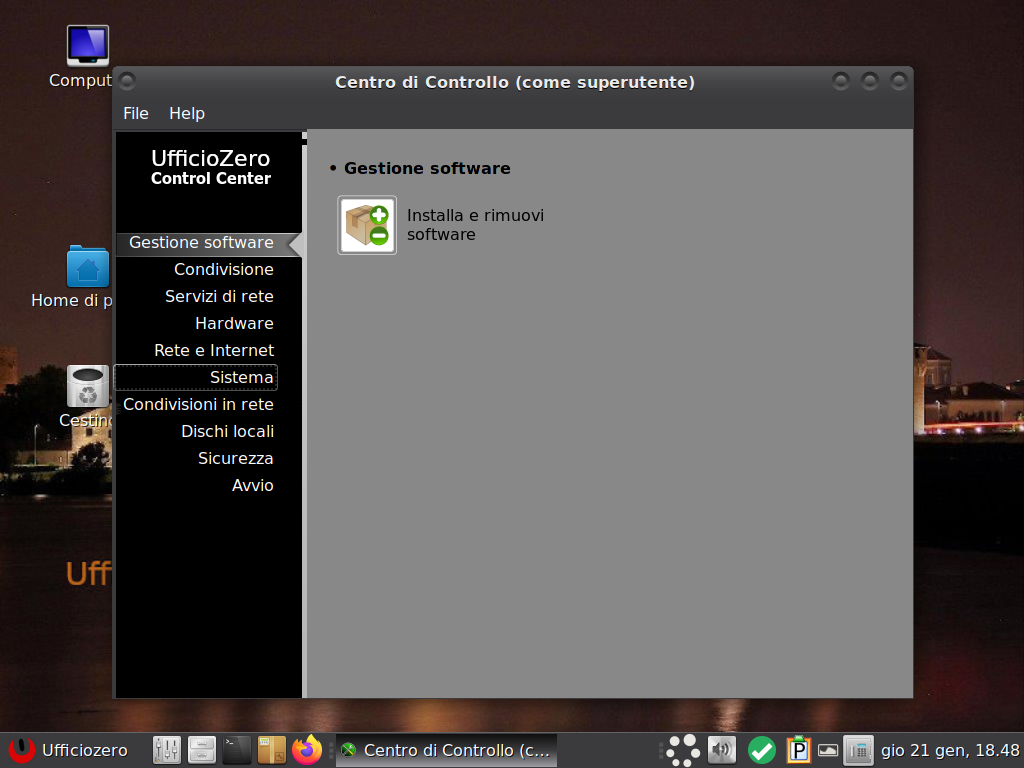Open the Ufficiozero start menu
Screen dimensions: 1024x768
tap(68, 750)
